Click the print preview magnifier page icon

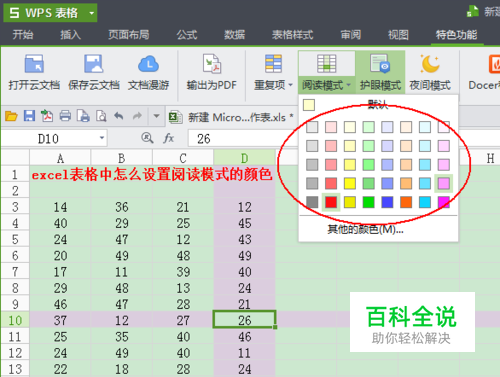[x=101, y=116]
